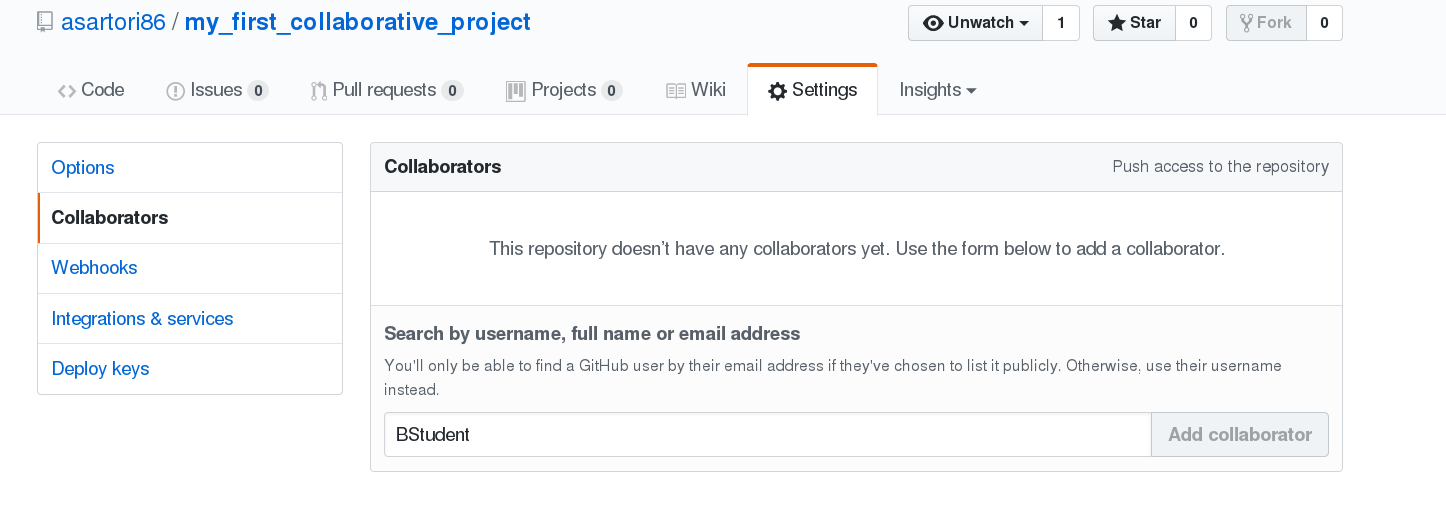This screenshot has width=1446, height=511.
Task: Select Webhooks in settings sidebar
Action: tap(94, 268)
